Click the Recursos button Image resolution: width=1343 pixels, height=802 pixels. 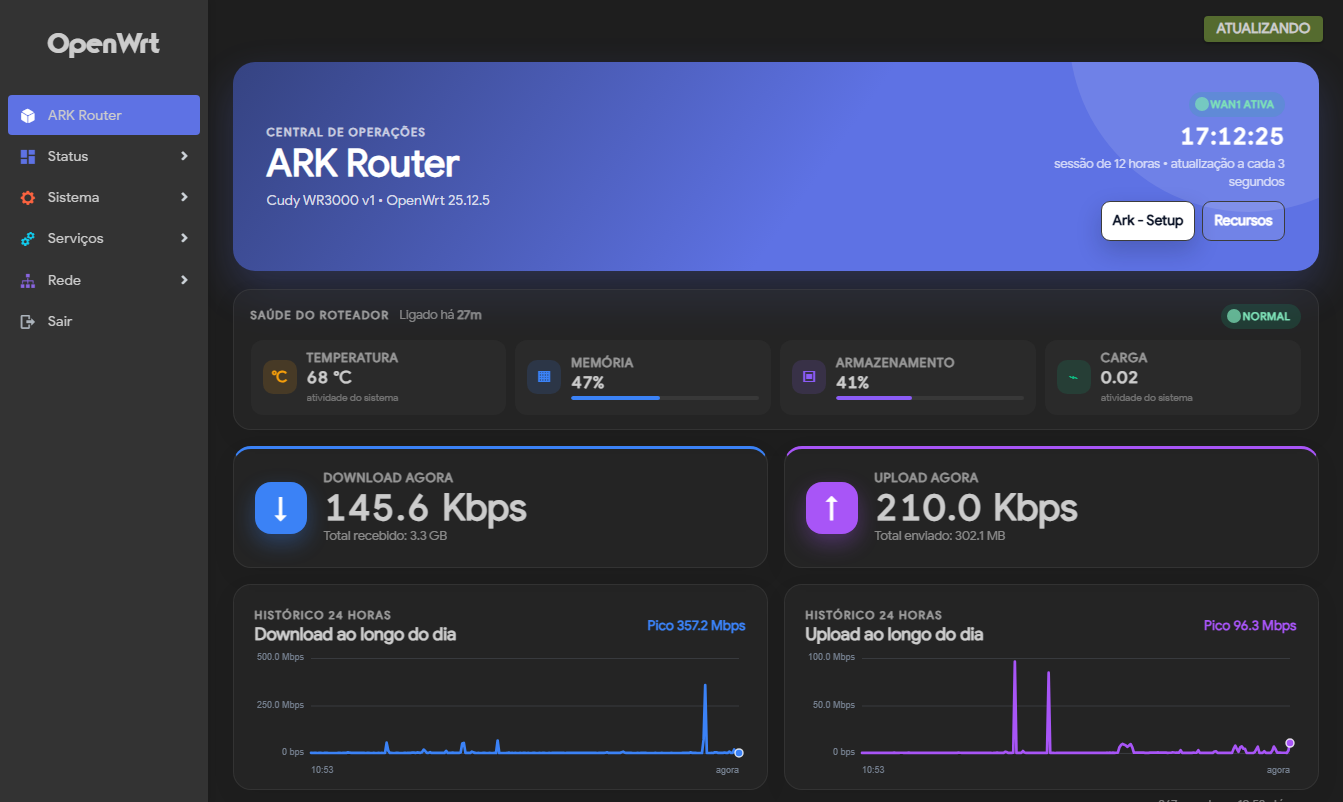pyautogui.click(x=1243, y=221)
